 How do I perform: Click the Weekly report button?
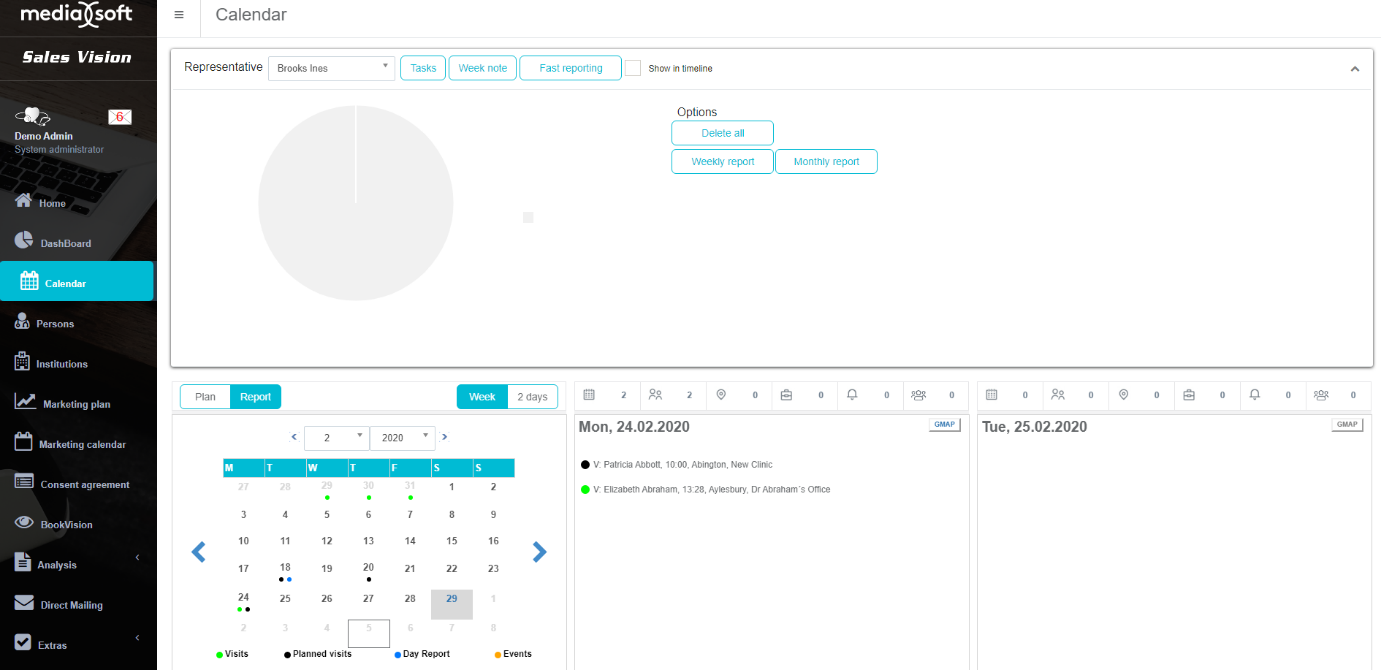tap(722, 162)
